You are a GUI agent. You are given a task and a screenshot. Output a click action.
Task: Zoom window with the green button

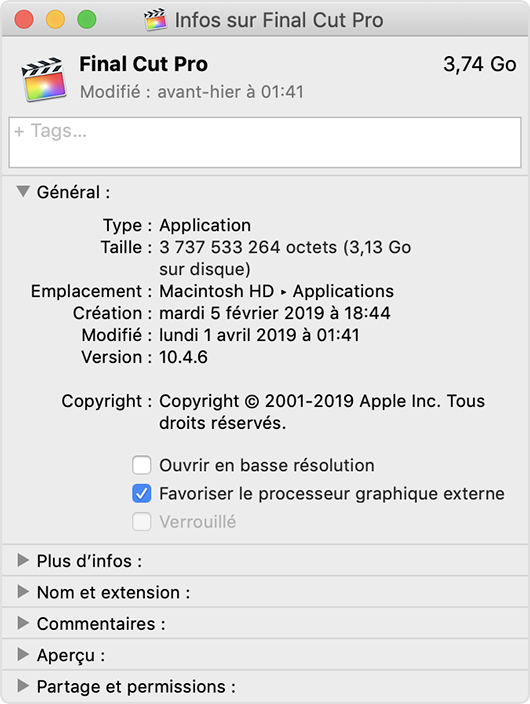pos(87,20)
